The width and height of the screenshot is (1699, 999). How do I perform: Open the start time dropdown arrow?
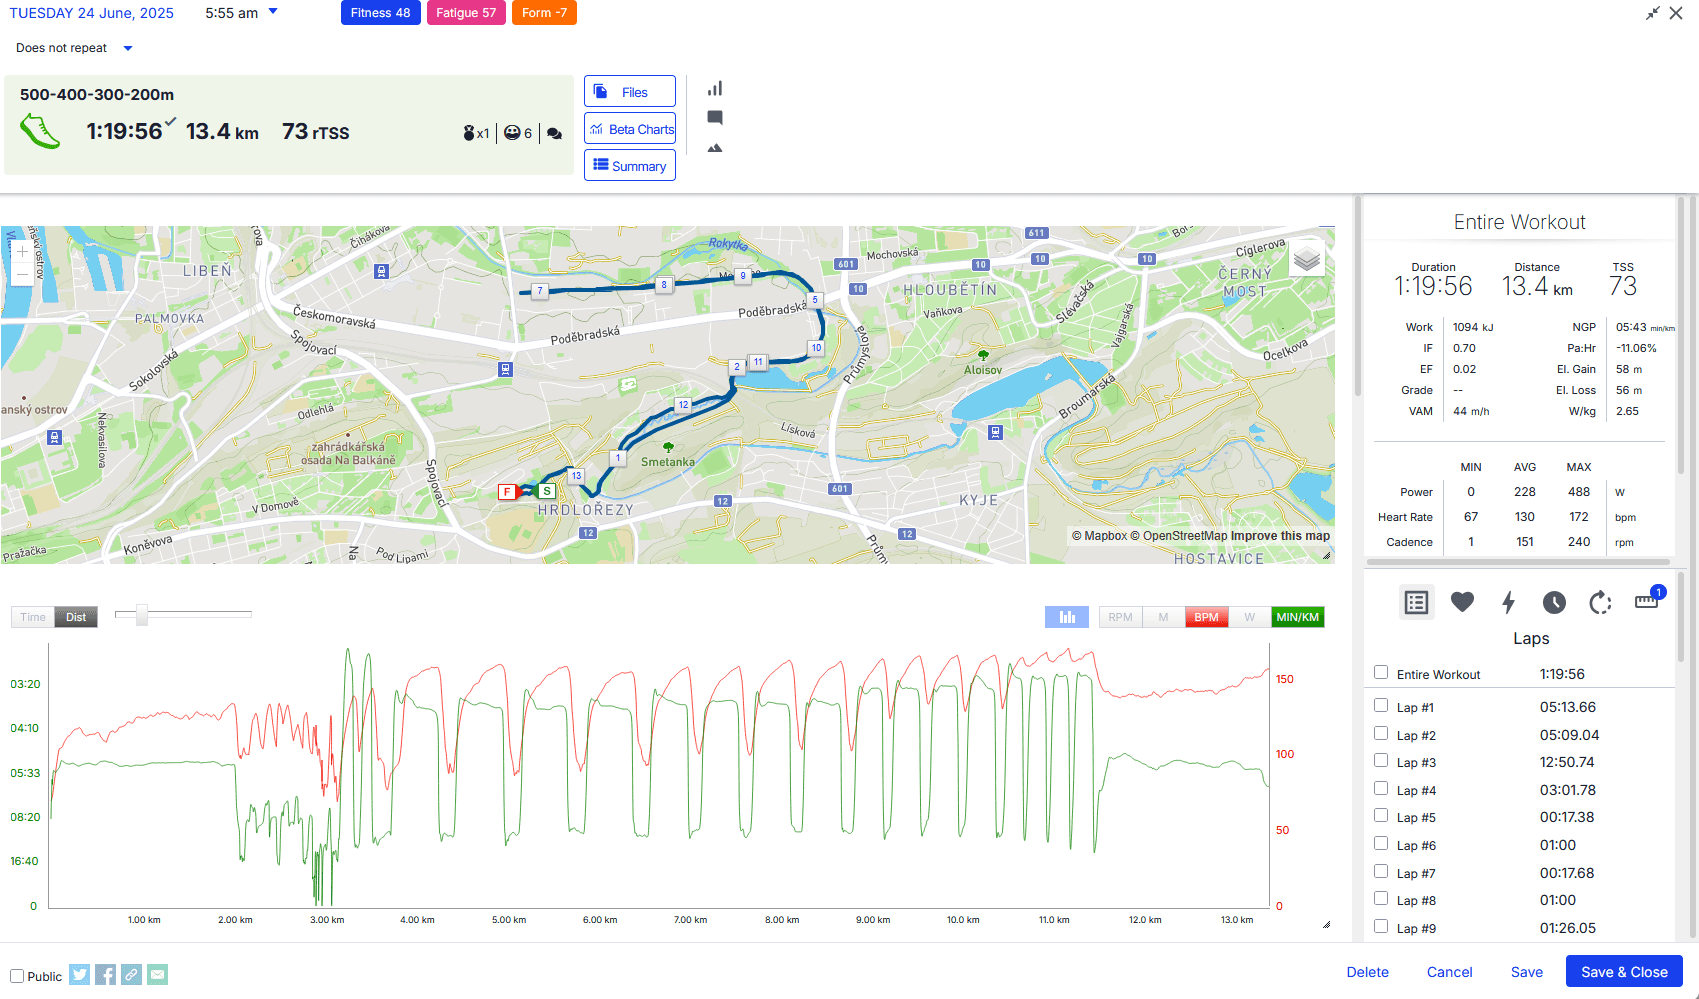click(x=273, y=12)
